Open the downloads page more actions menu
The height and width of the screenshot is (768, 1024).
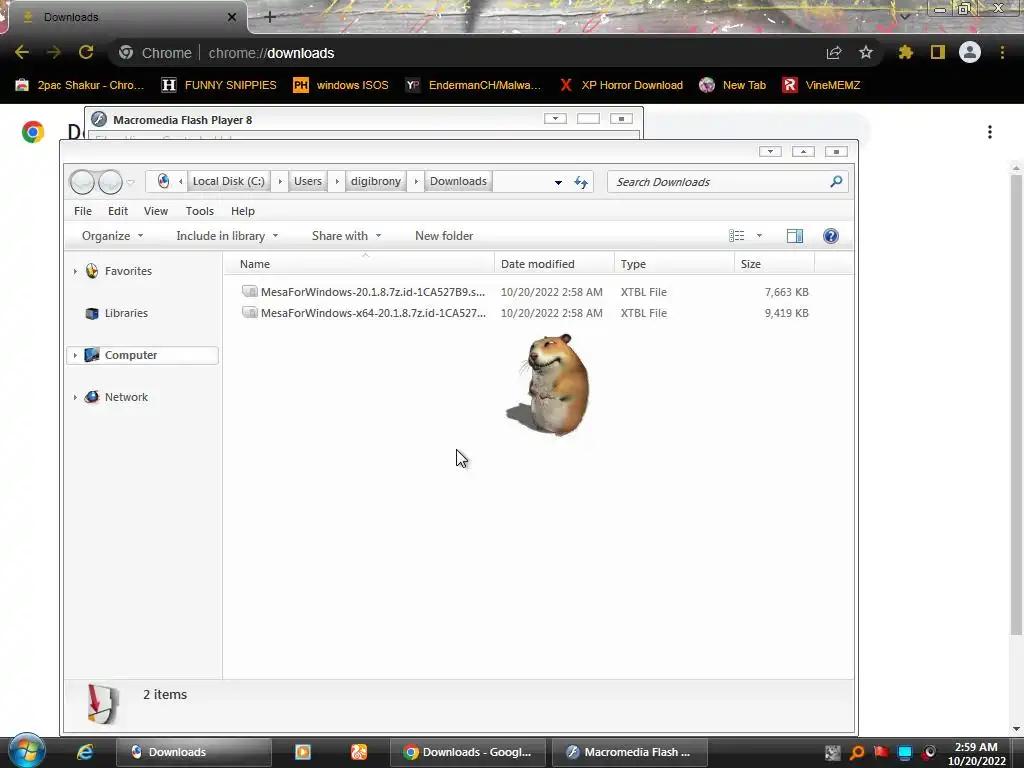click(x=990, y=132)
